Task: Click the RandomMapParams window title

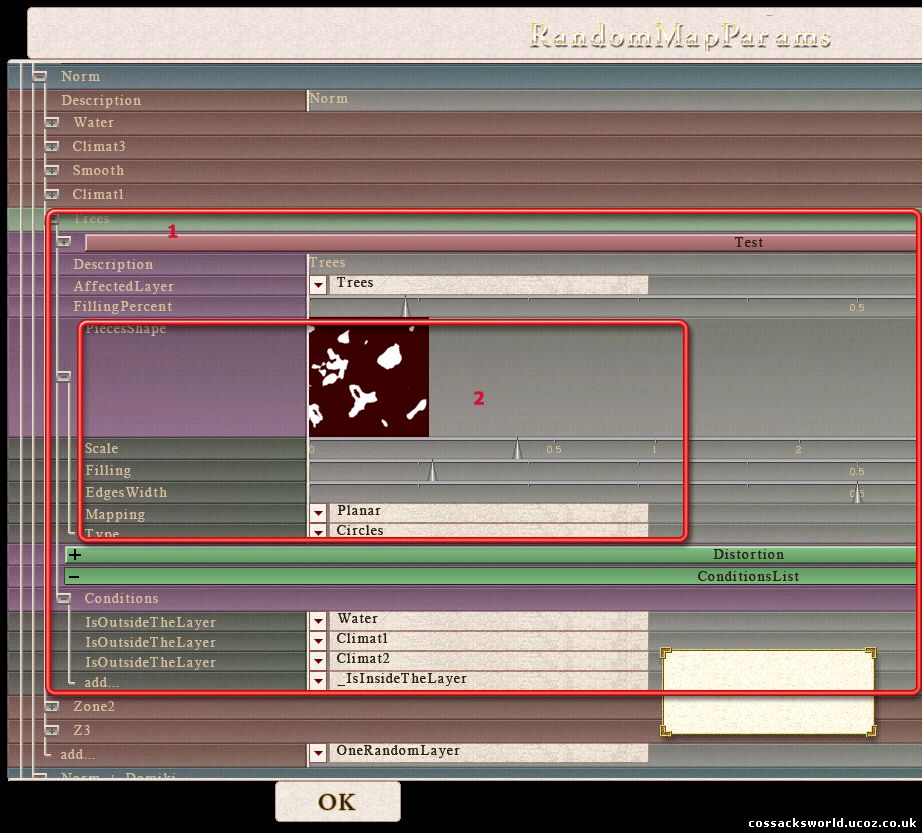Action: (x=680, y=36)
